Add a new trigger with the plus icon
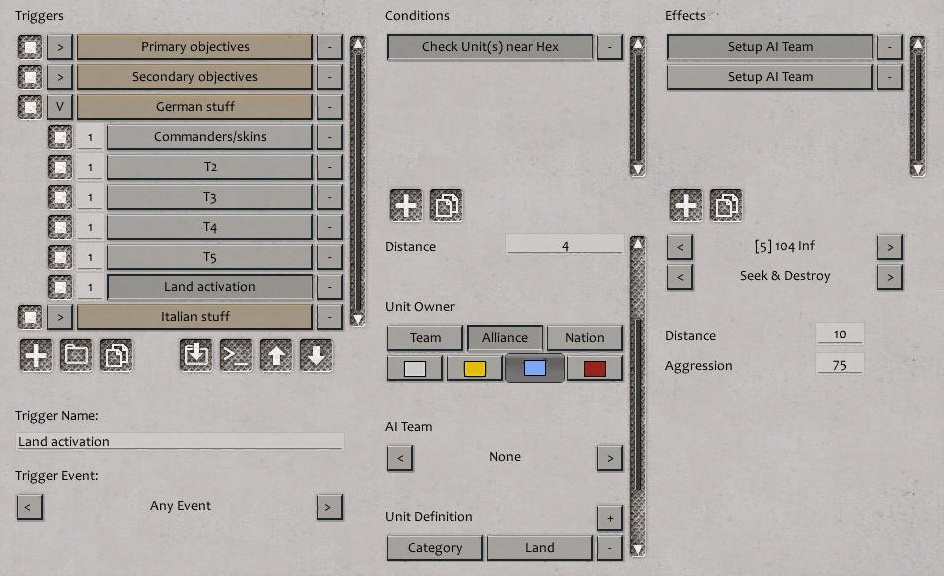The image size is (944, 576). pyautogui.click(x=36, y=355)
